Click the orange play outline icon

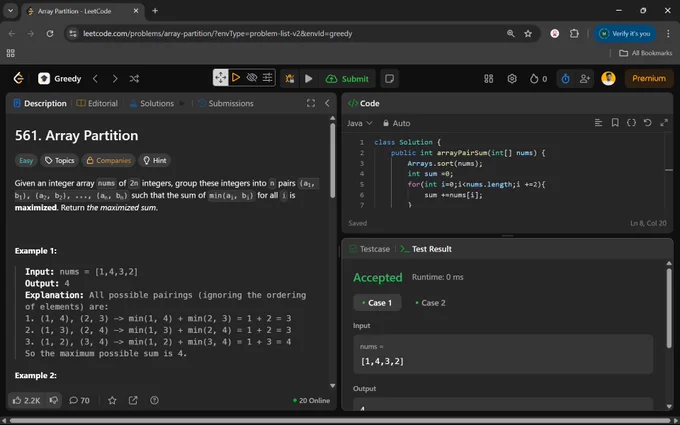[x=236, y=78]
